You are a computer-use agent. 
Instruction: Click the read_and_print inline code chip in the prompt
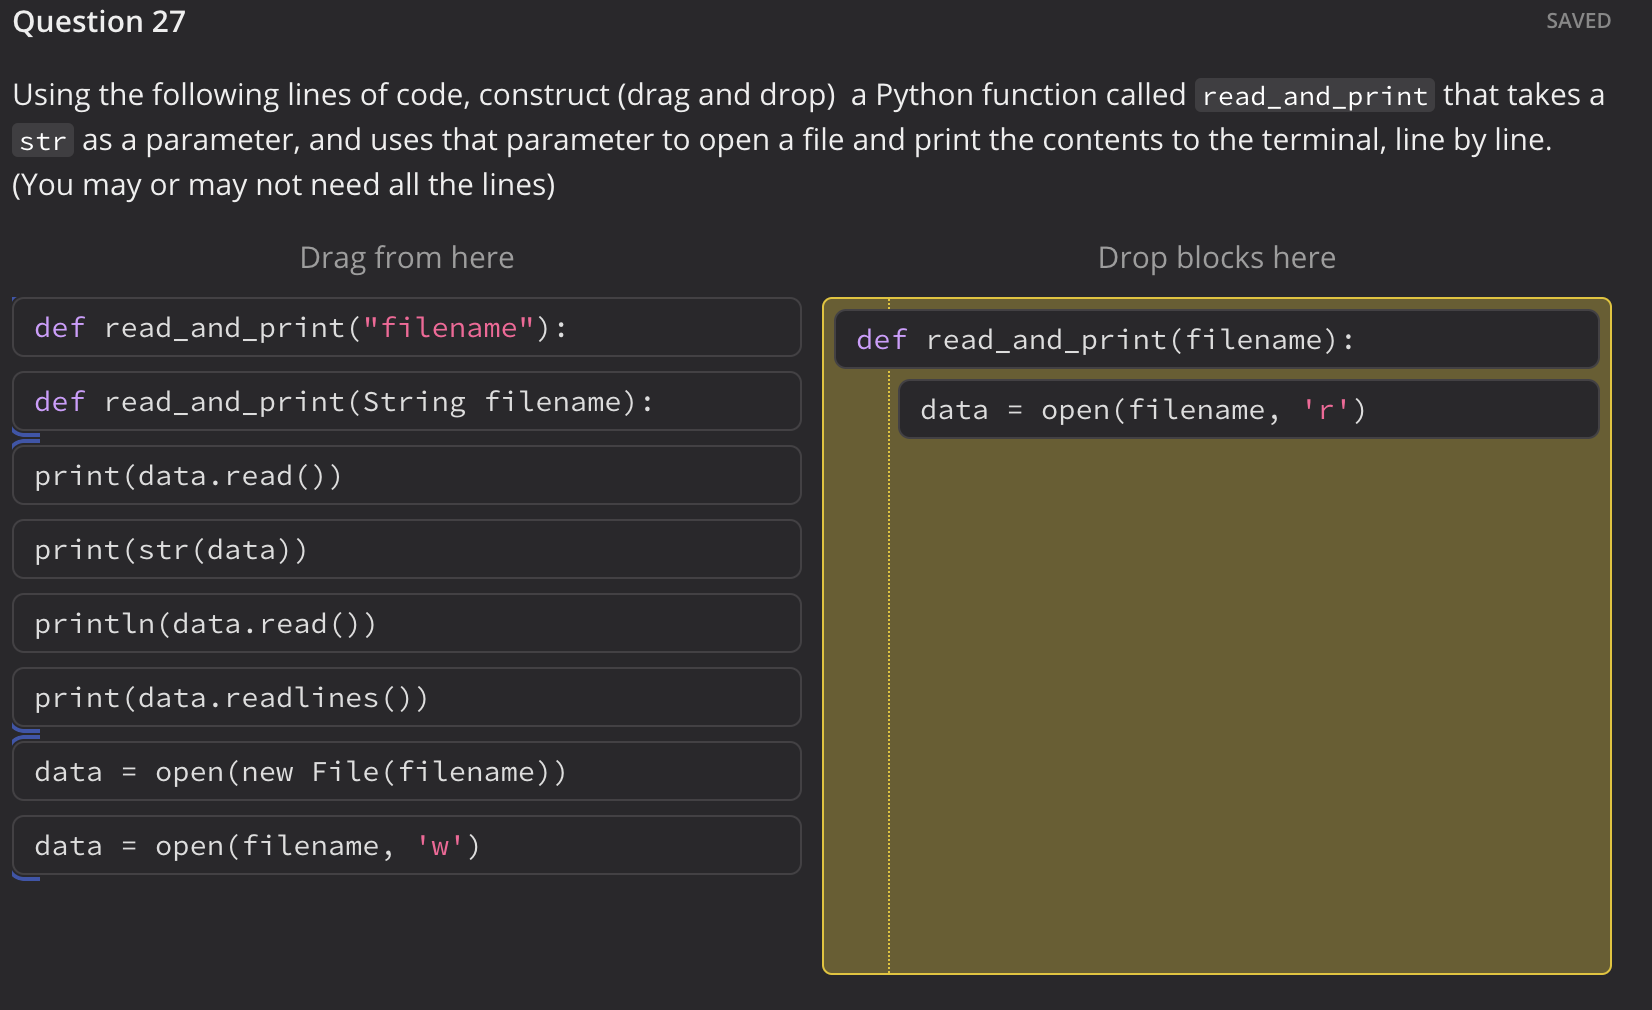[1313, 95]
